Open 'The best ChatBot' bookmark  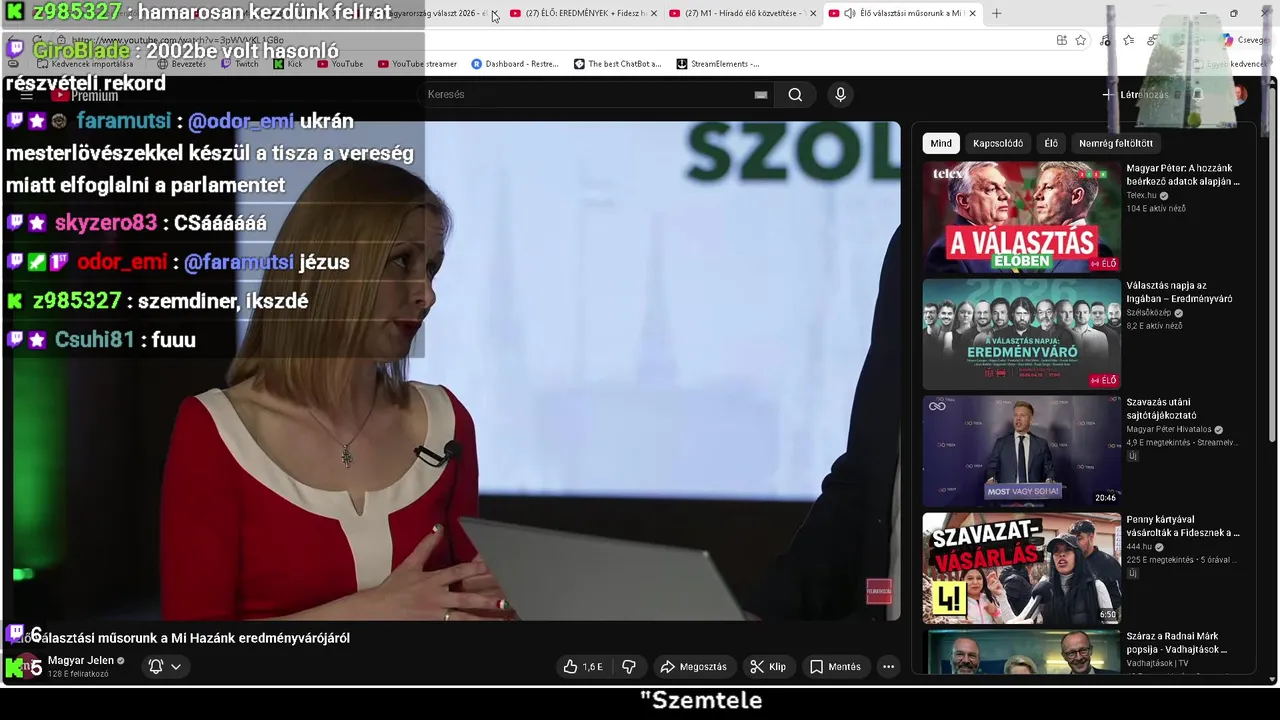(x=617, y=64)
